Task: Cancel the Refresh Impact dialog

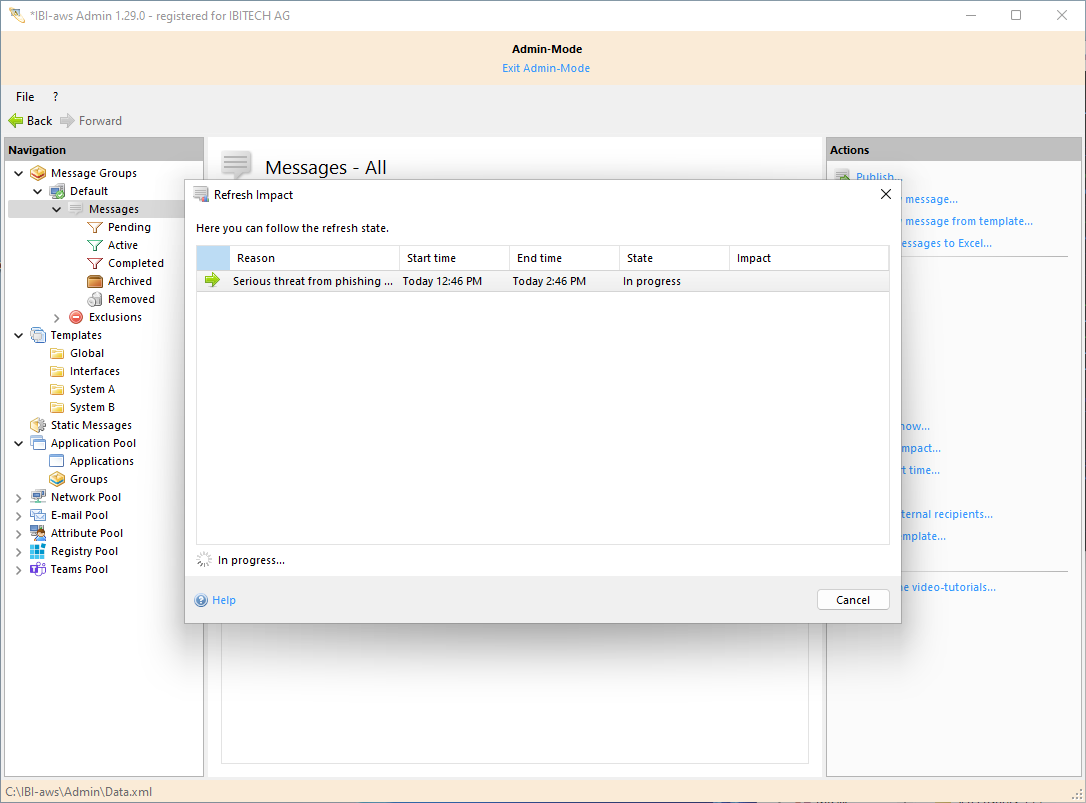Action: pyautogui.click(x=852, y=600)
